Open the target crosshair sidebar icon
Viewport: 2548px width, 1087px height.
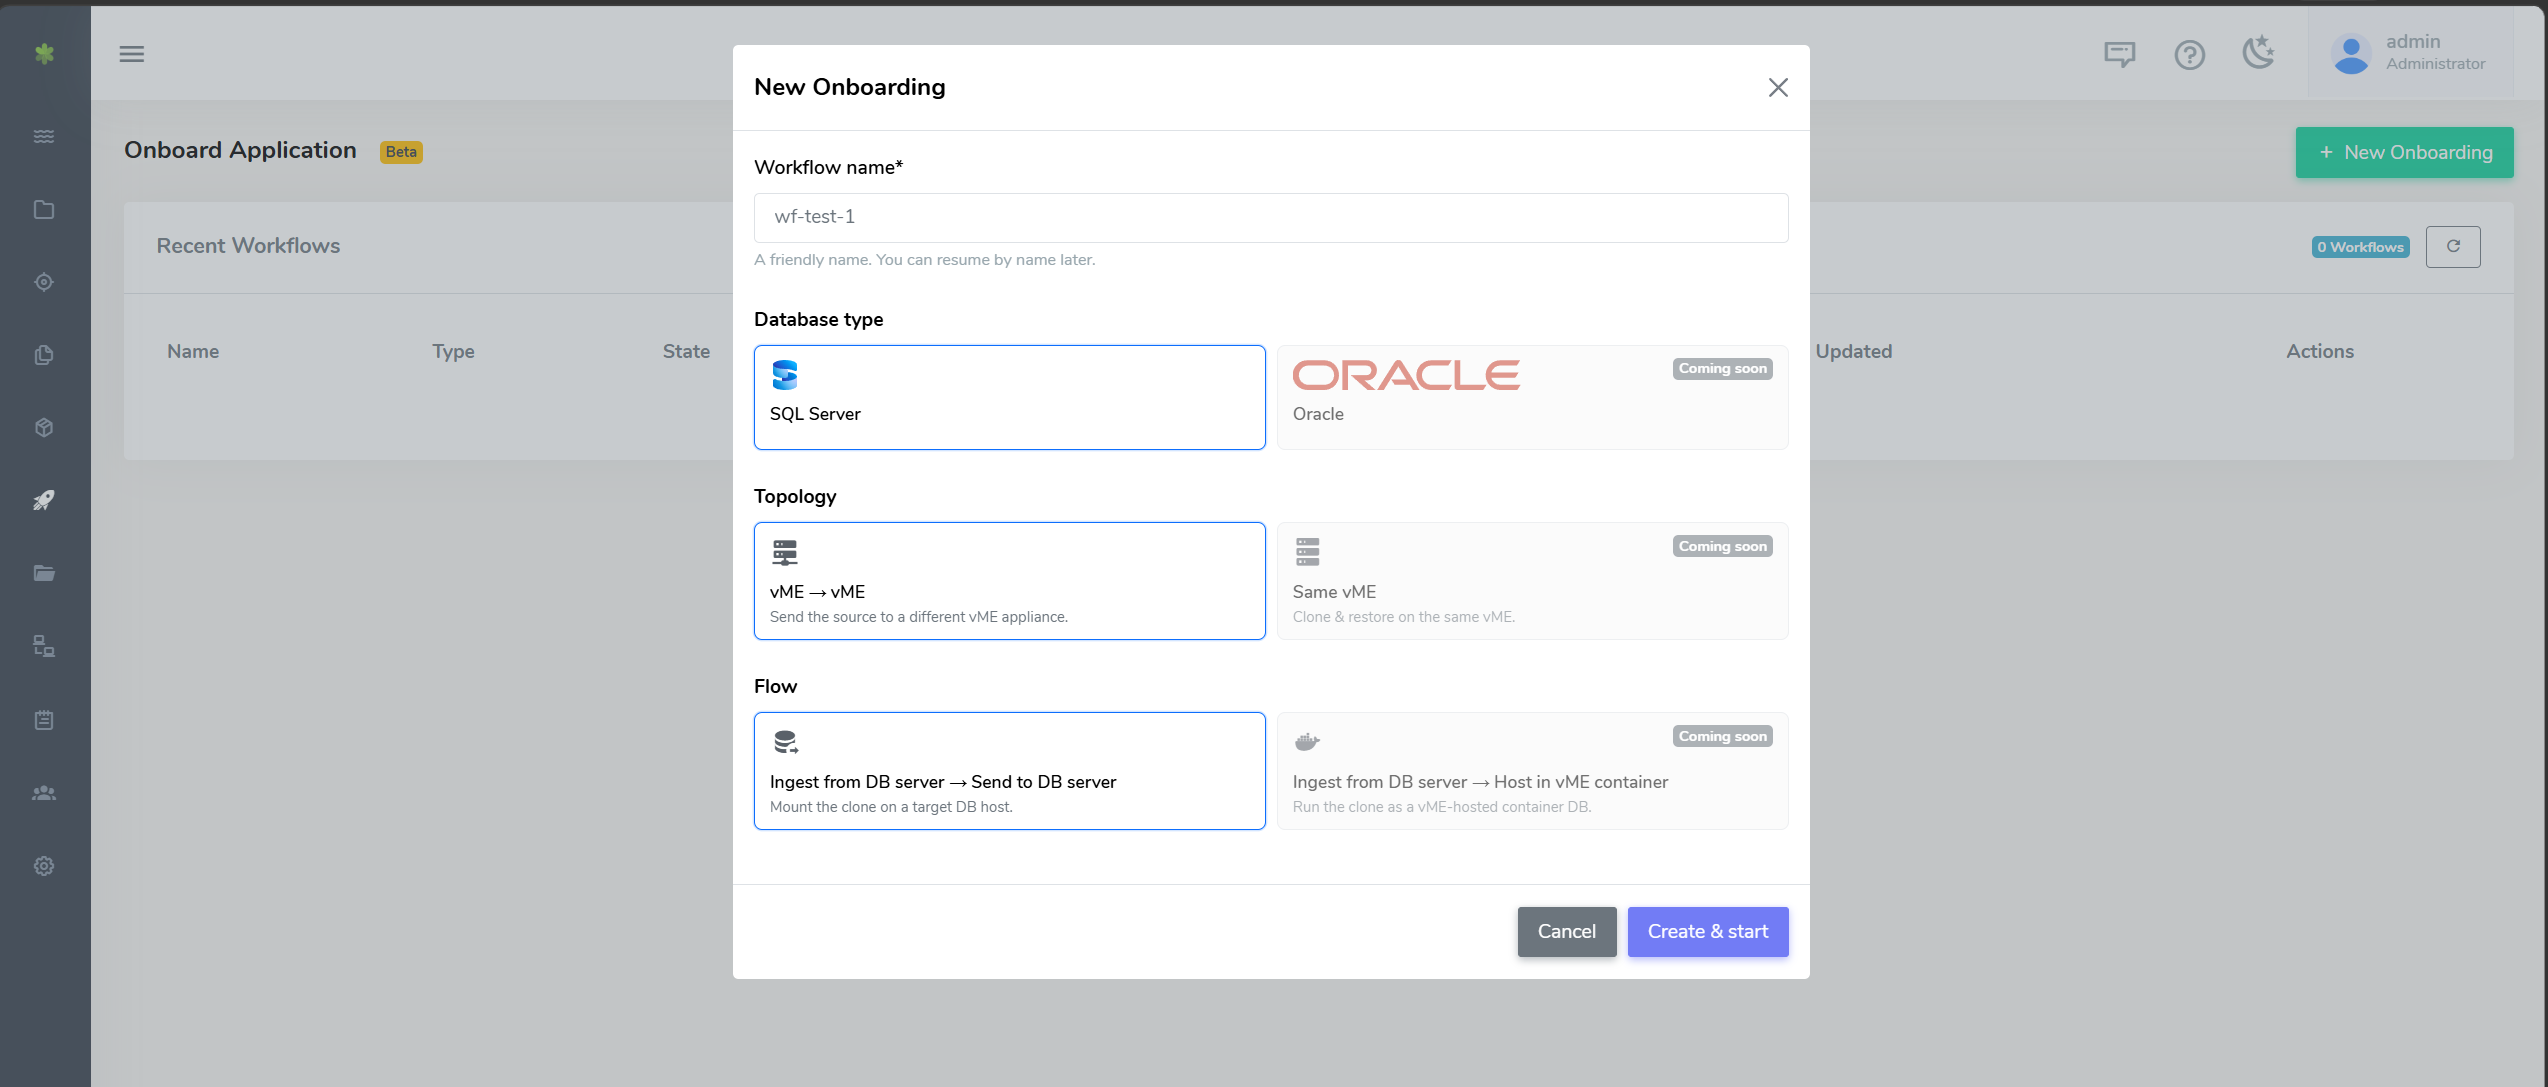[x=44, y=282]
